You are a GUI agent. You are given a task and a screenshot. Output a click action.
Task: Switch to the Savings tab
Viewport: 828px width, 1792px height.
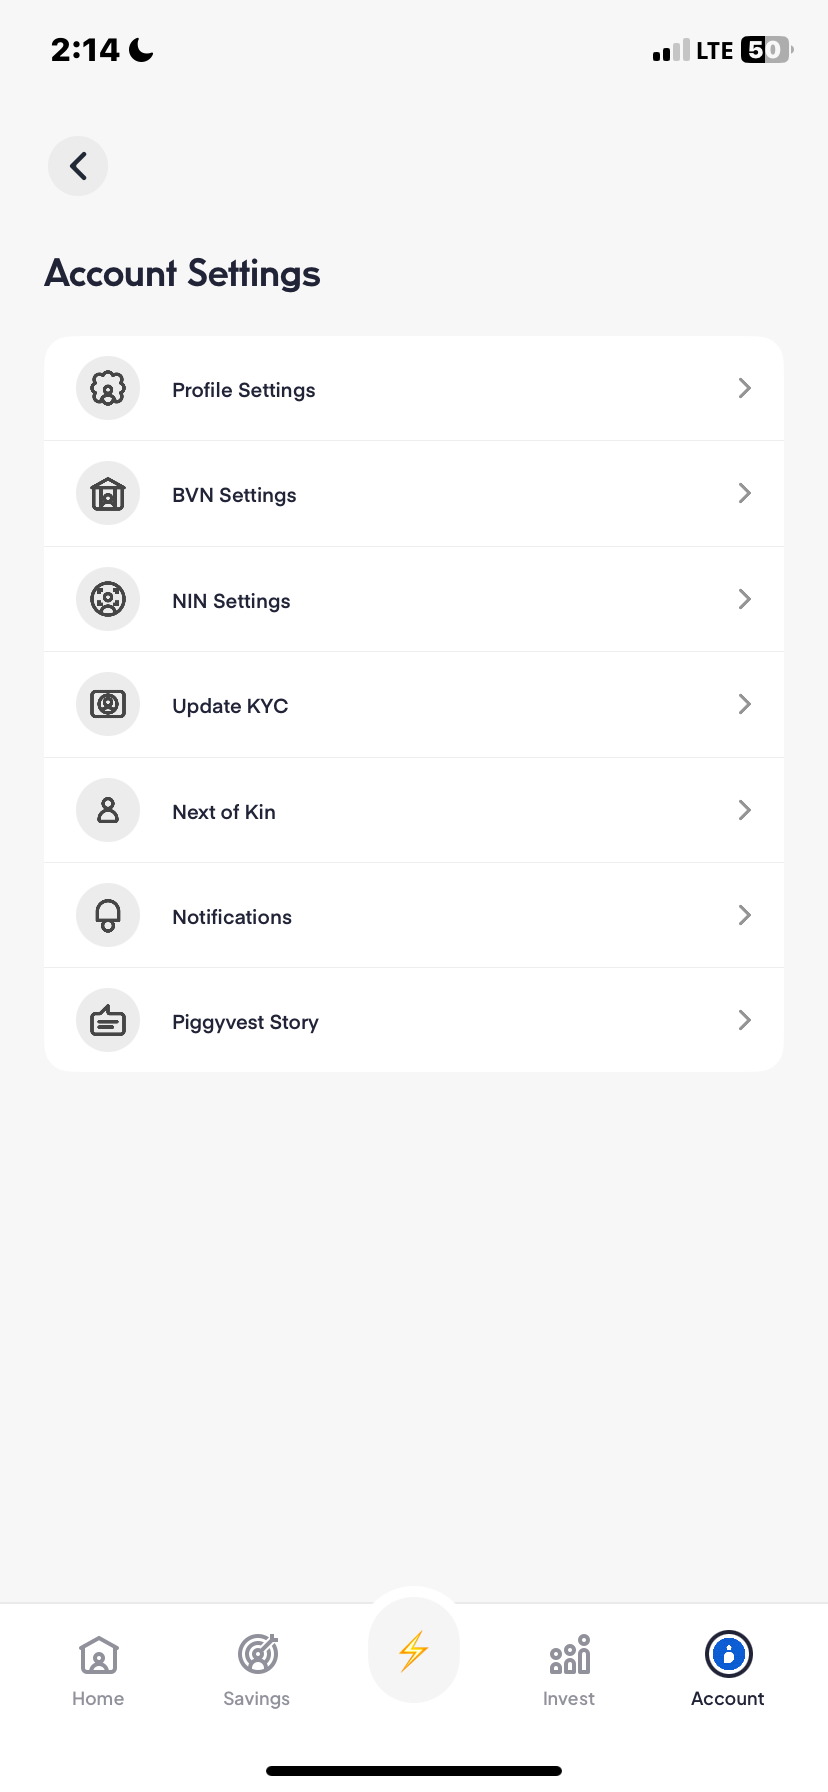click(x=257, y=1670)
